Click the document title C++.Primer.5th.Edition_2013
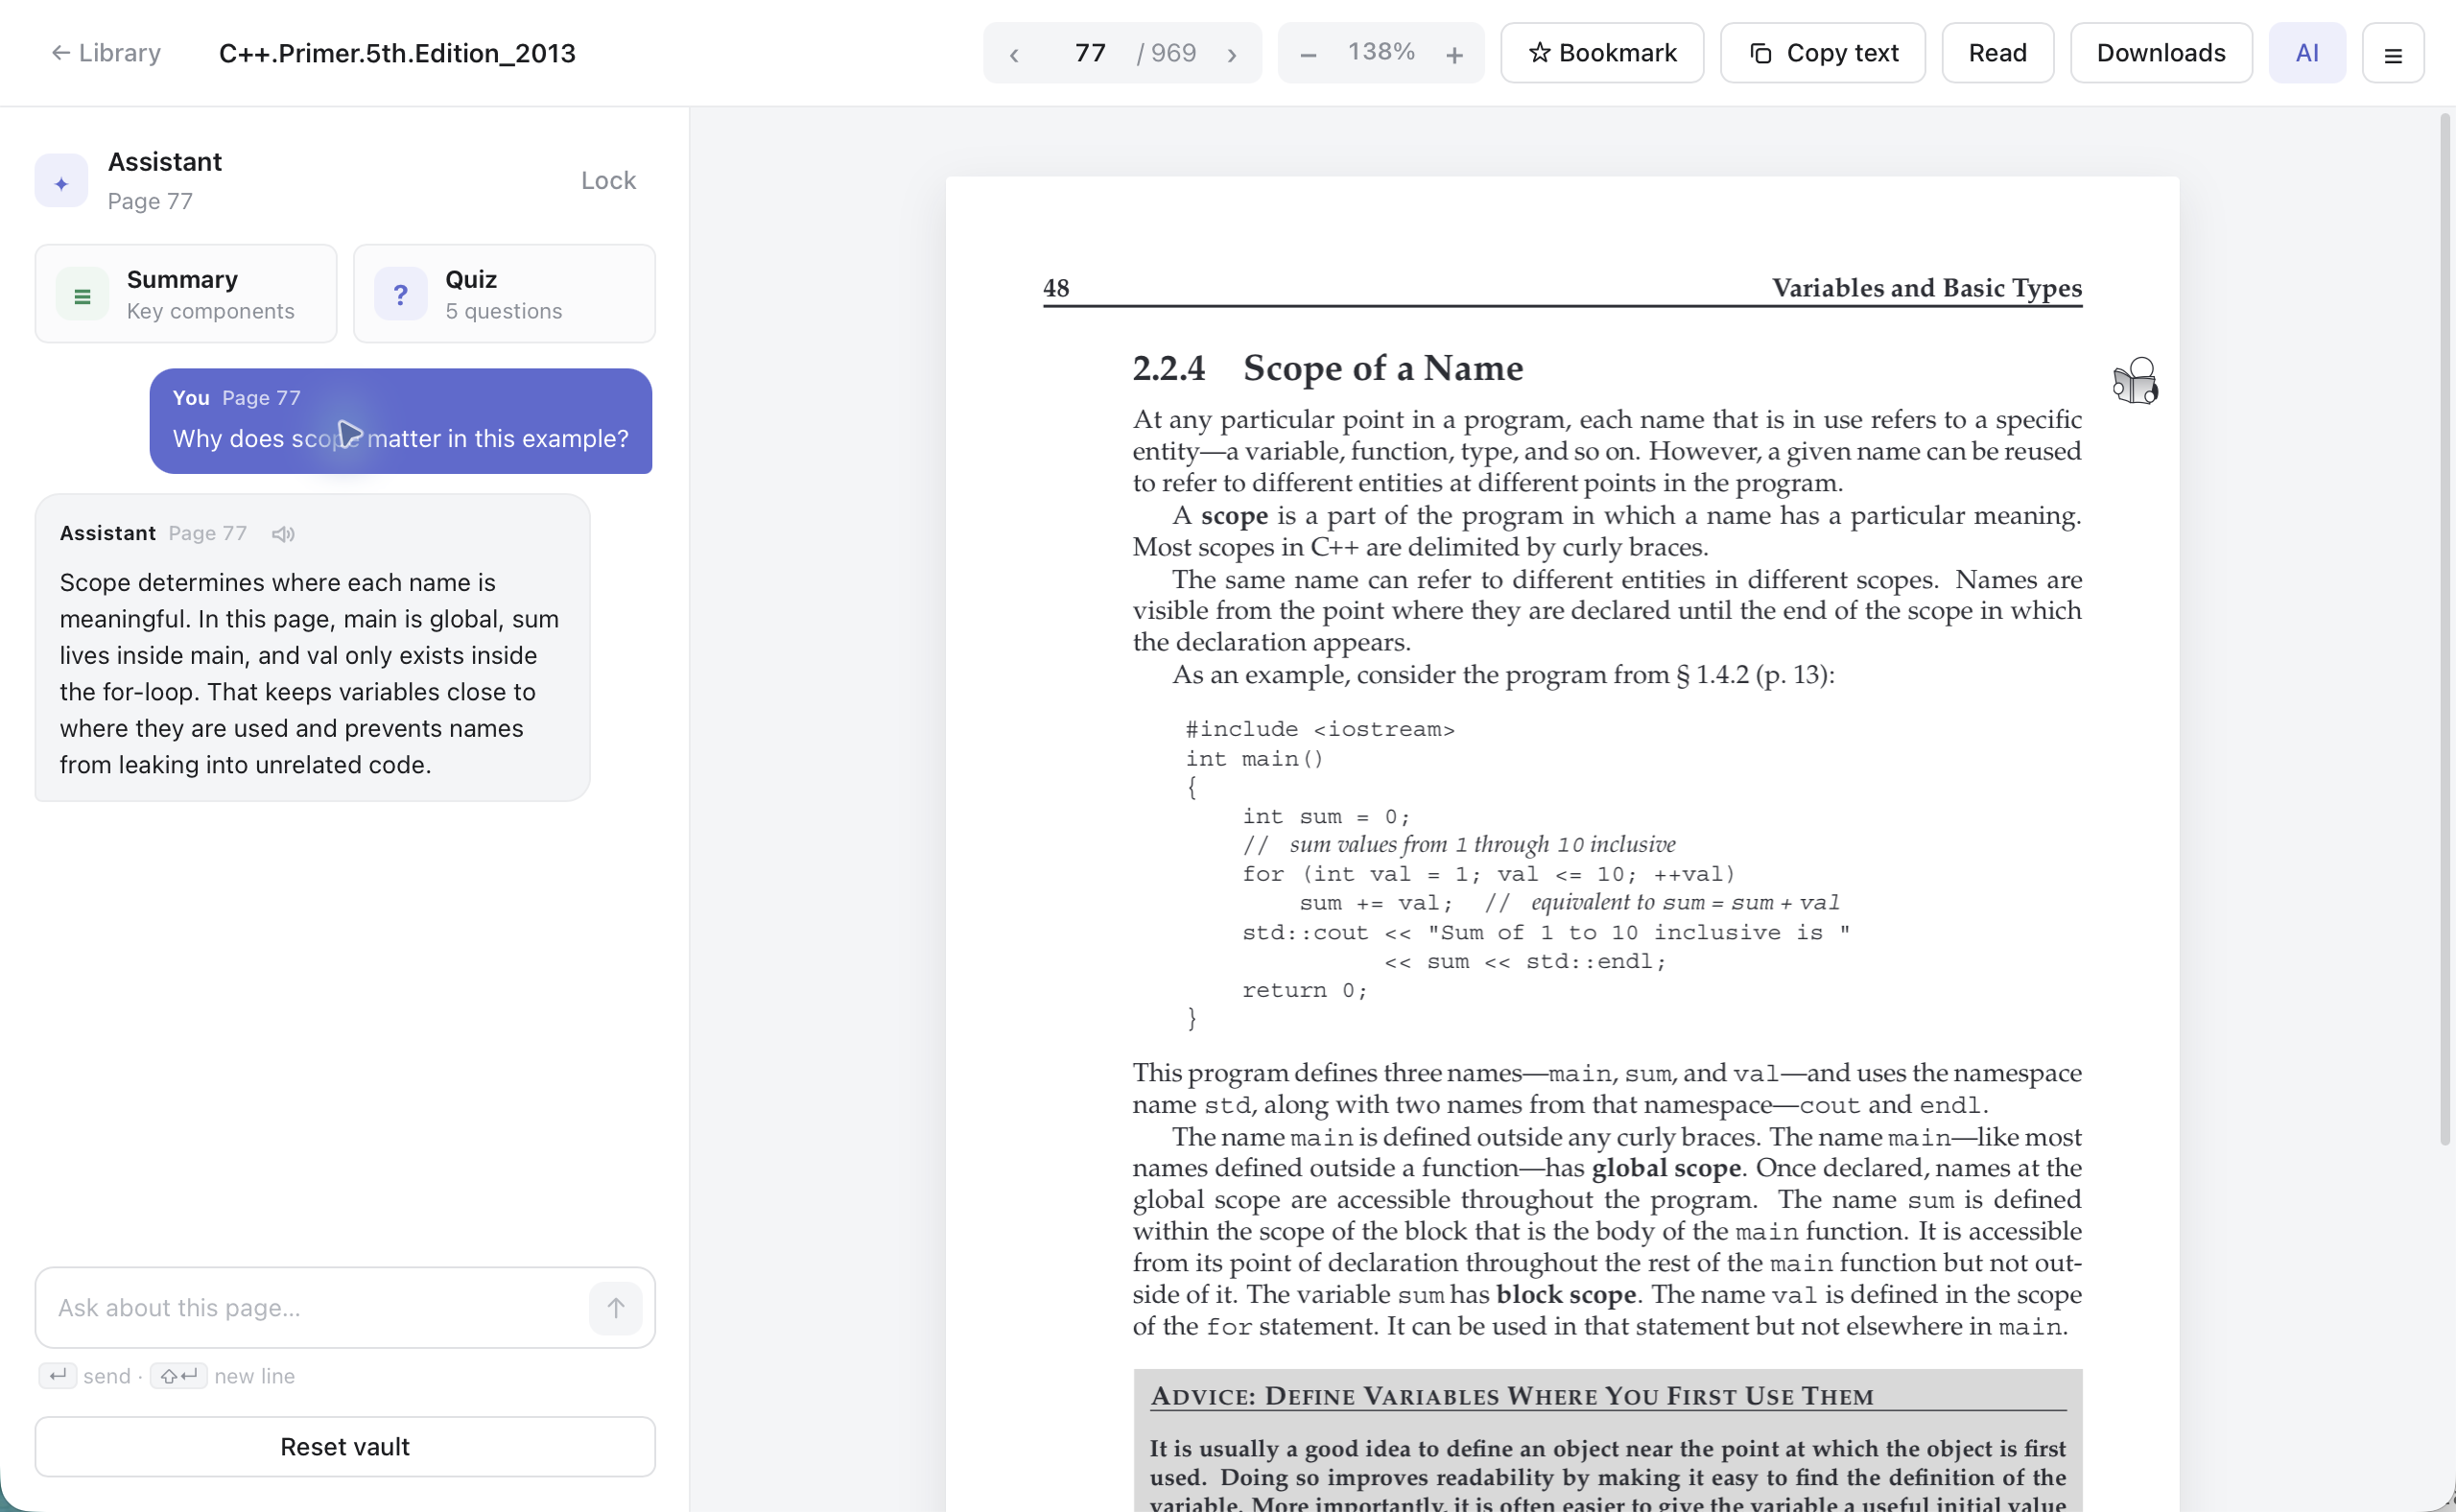The image size is (2456, 1512). click(x=397, y=53)
